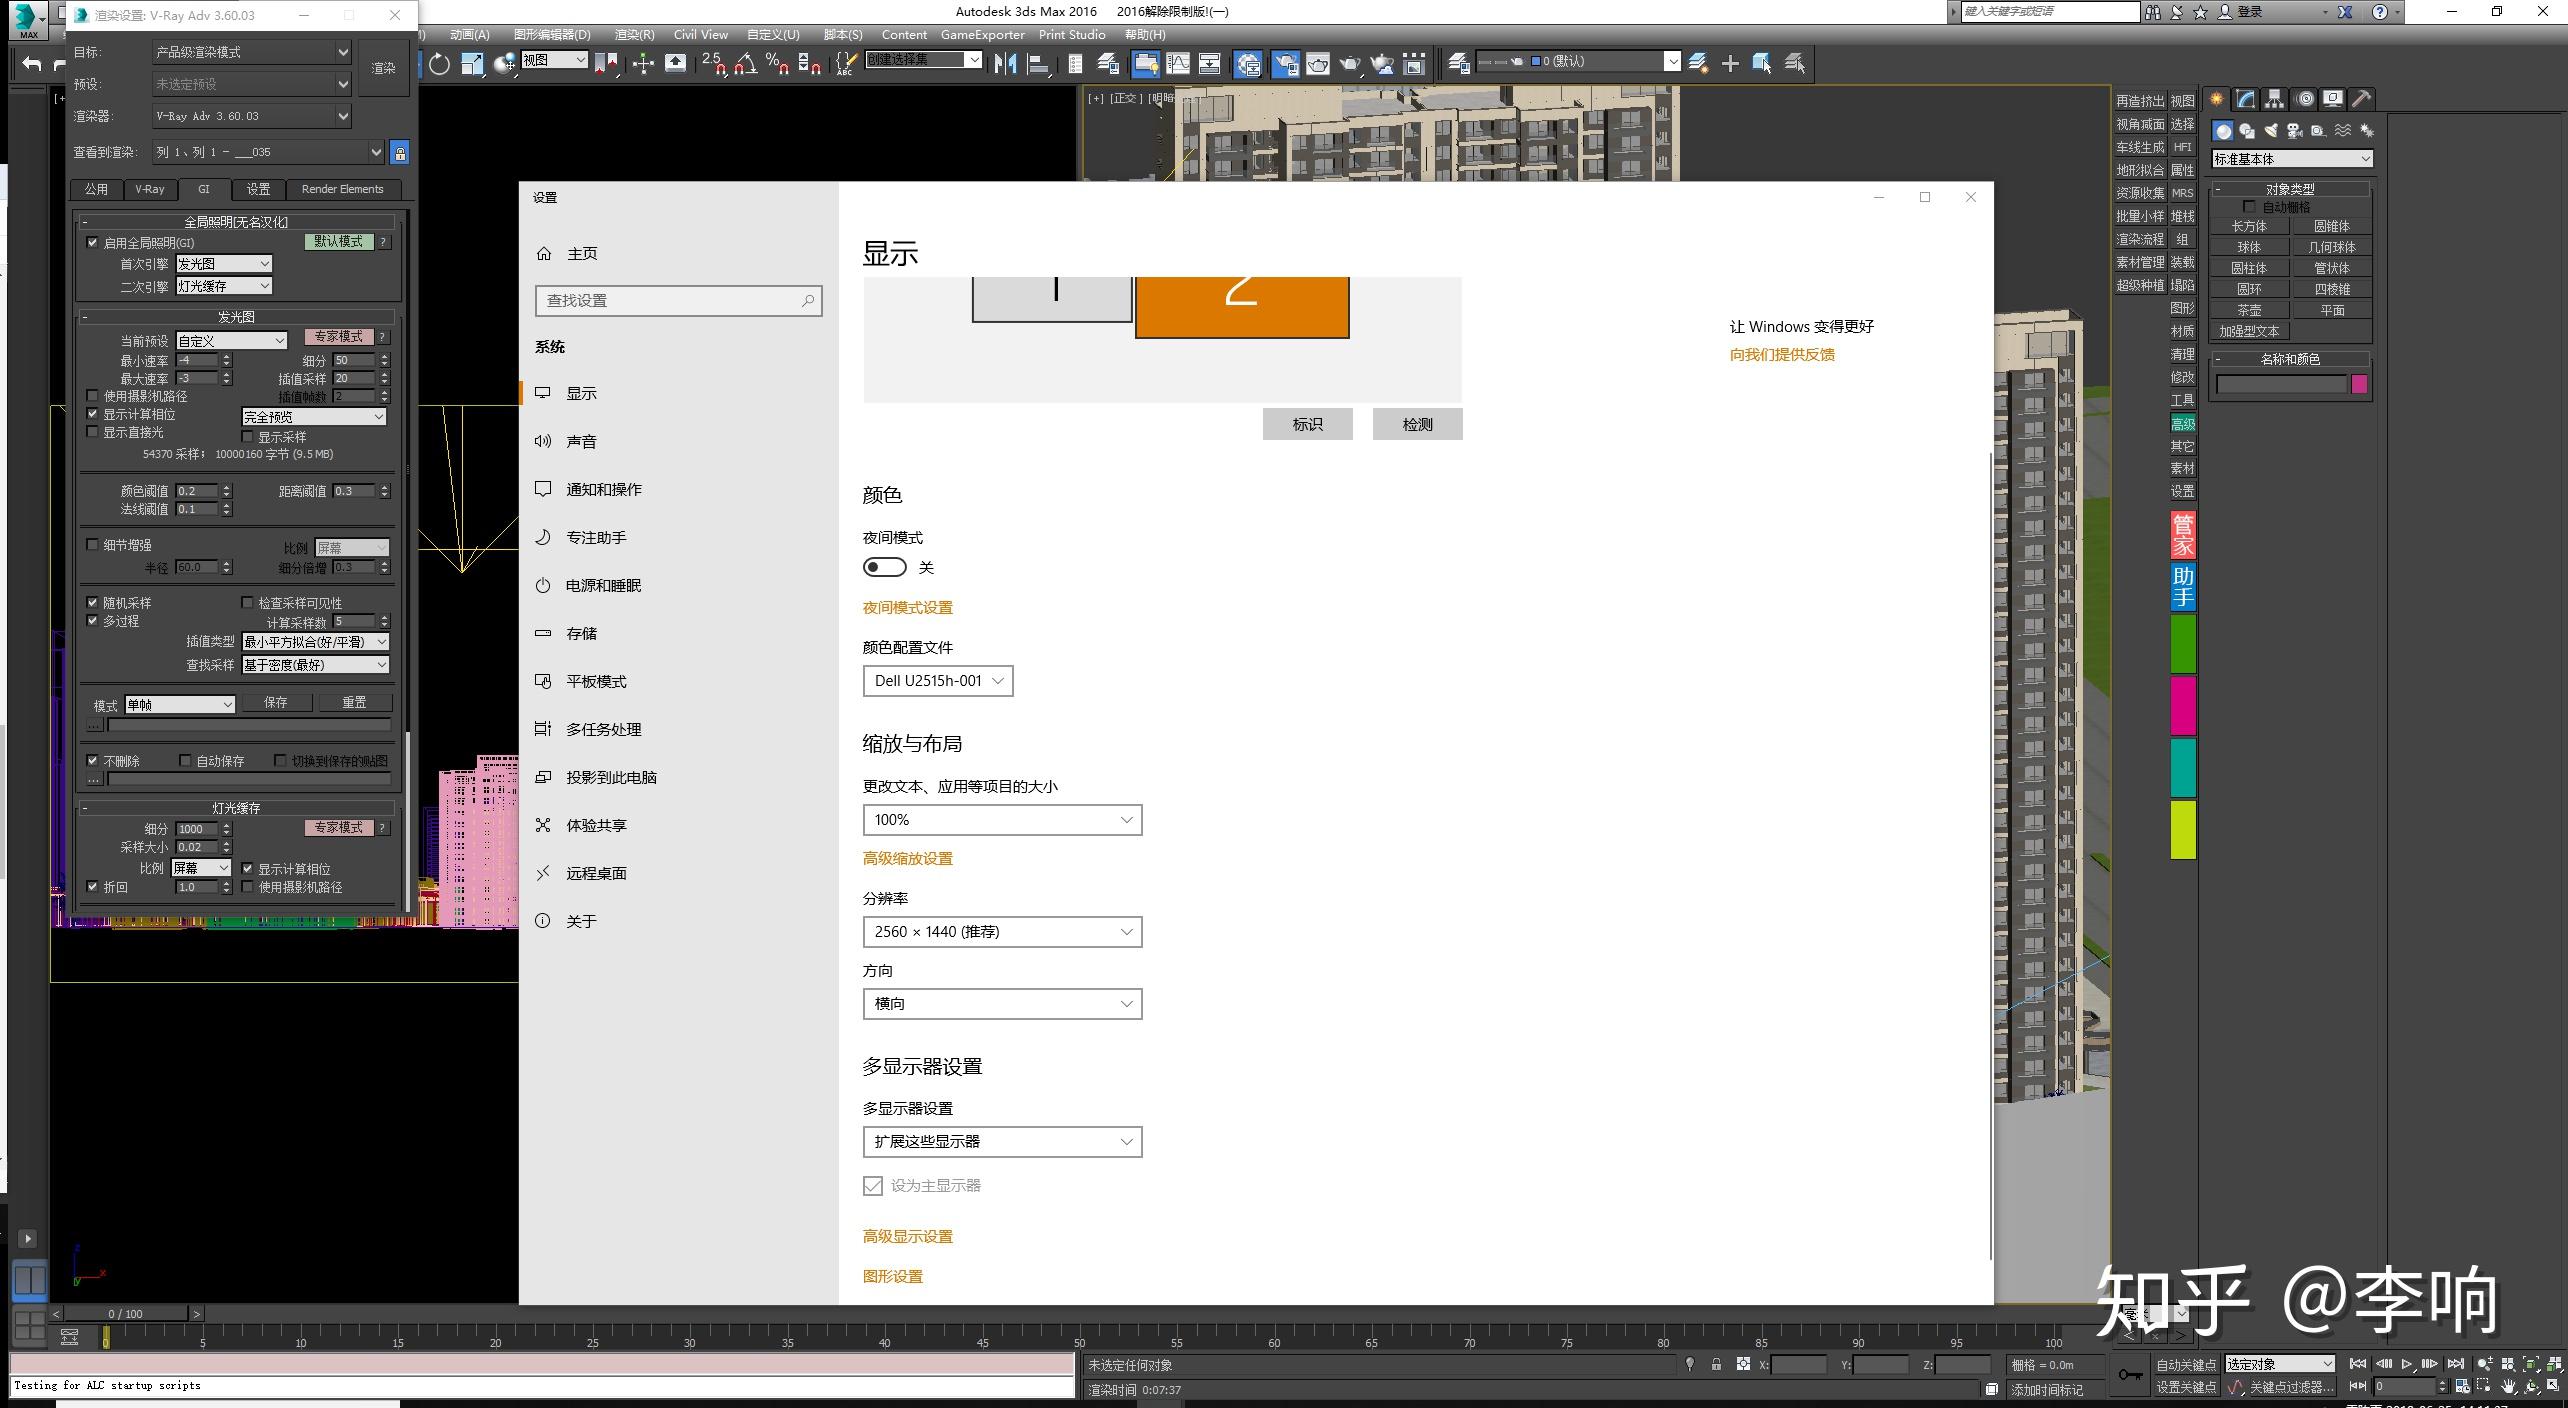The height and width of the screenshot is (1408, 2568).
Task: Uncheck Enable Global Illumination (启用全局照明) checkbox
Action: [92, 242]
